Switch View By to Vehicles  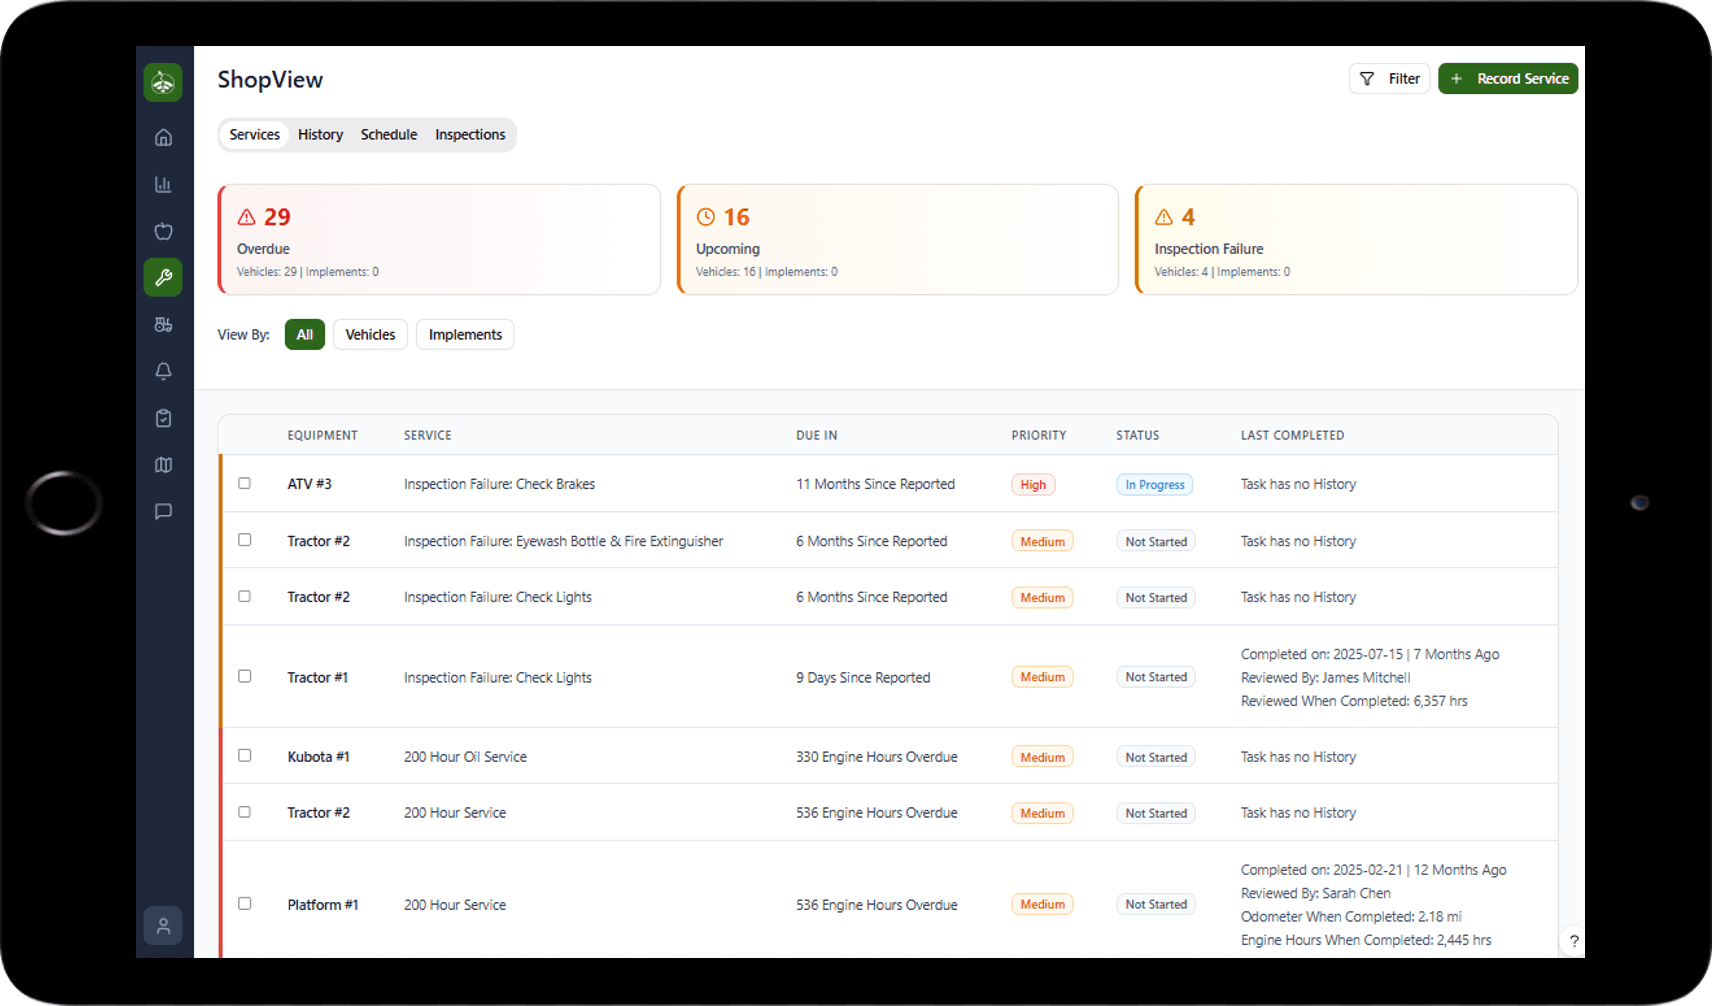(369, 334)
